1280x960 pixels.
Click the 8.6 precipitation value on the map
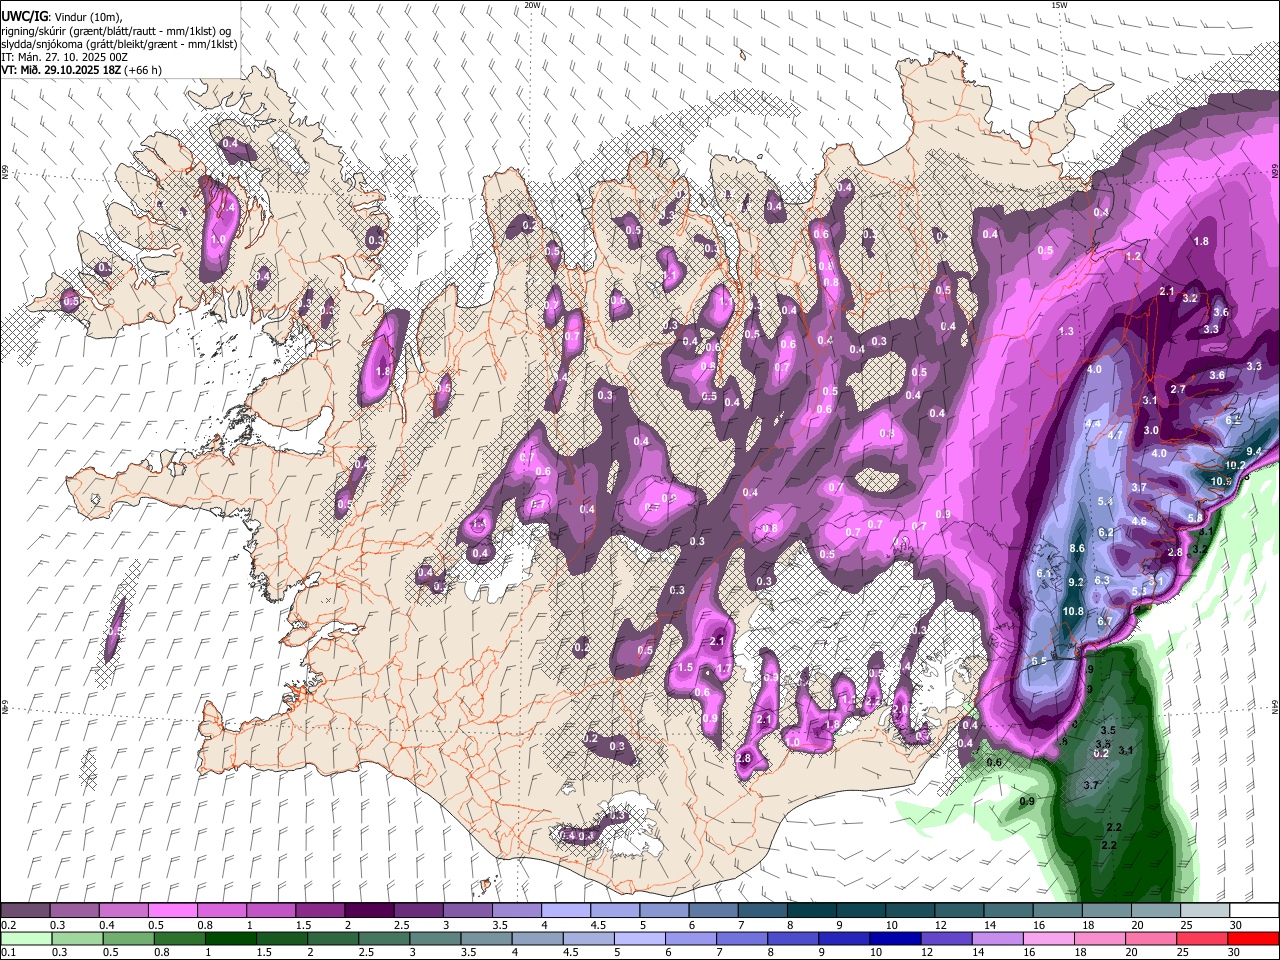(x=1077, y=549)
